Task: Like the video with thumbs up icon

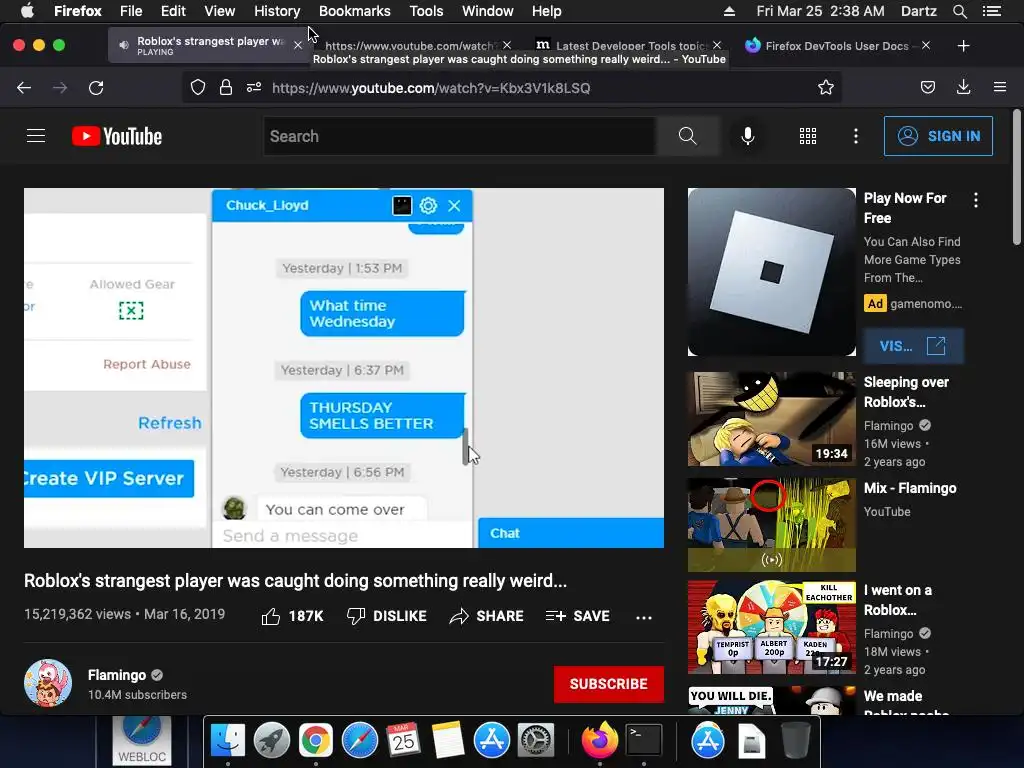Action: 270,616
